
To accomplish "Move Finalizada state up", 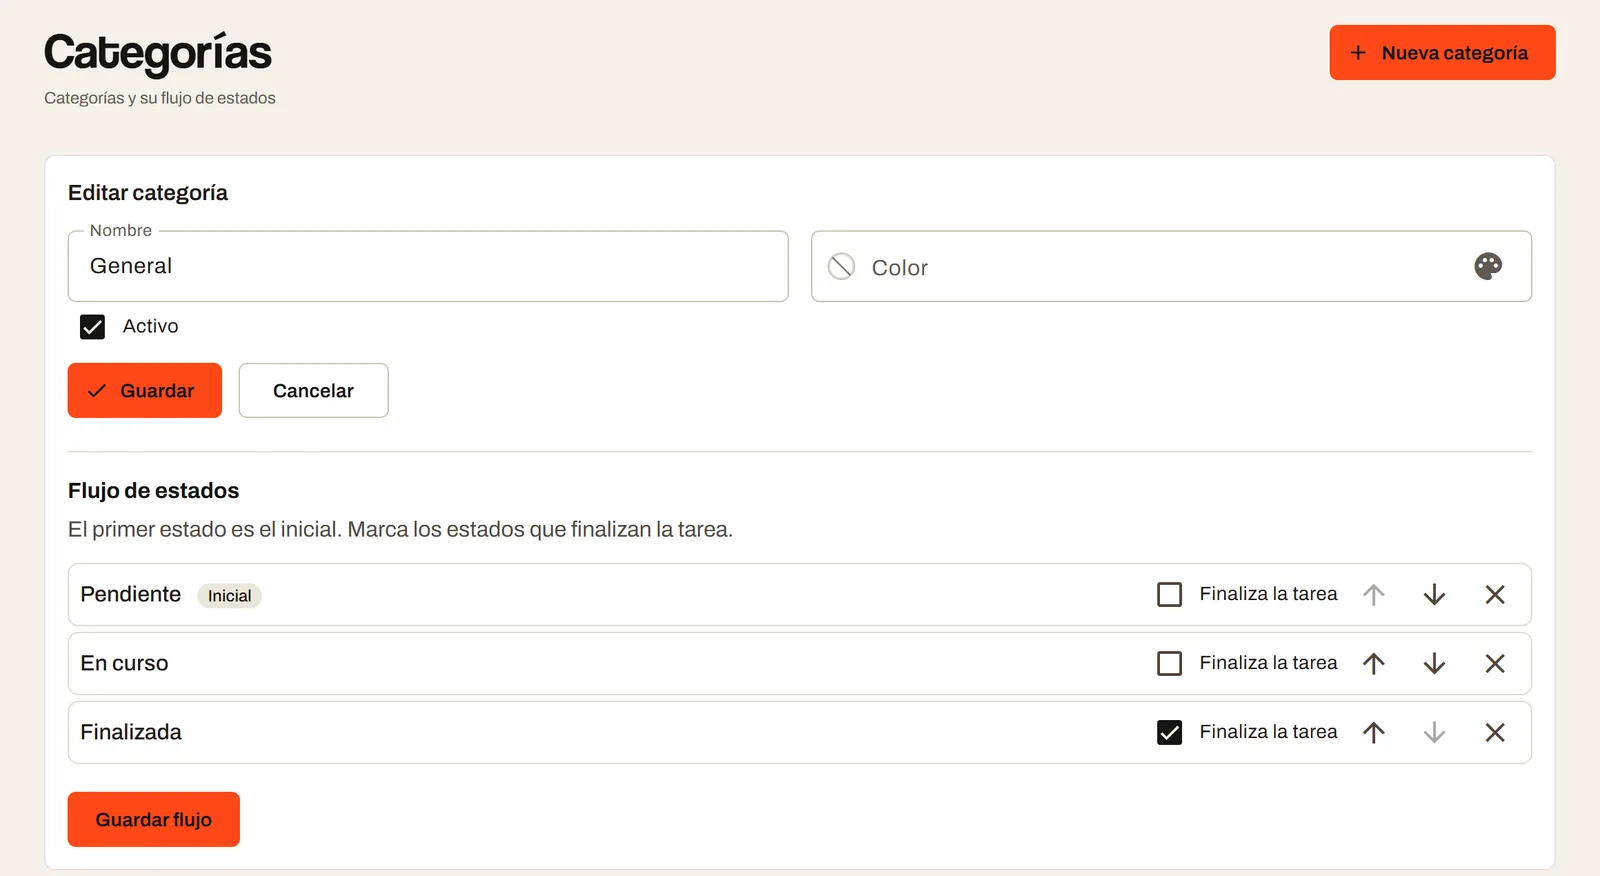I will click(1374, 733).
